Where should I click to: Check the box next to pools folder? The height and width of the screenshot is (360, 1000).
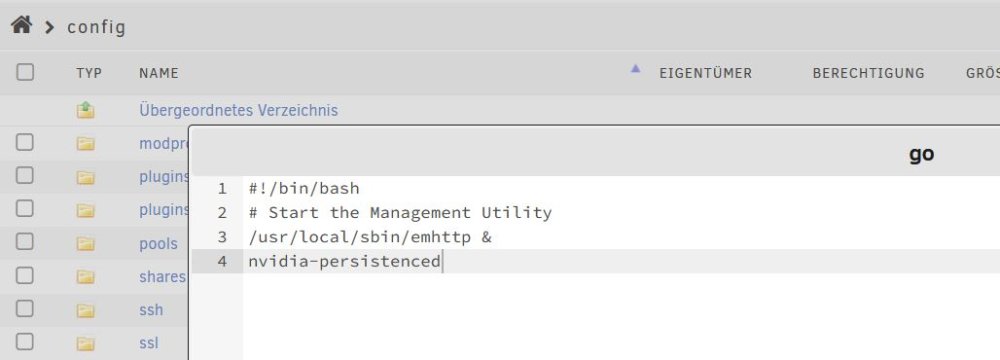pyautogui.click(x=25, y=241)
